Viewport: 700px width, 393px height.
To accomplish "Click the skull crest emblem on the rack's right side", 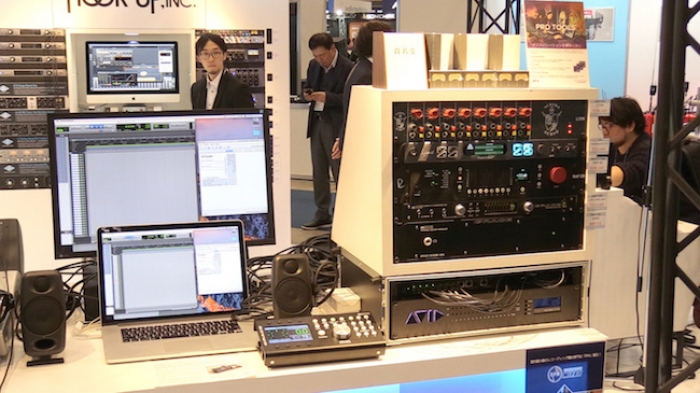I will point(551,119).
